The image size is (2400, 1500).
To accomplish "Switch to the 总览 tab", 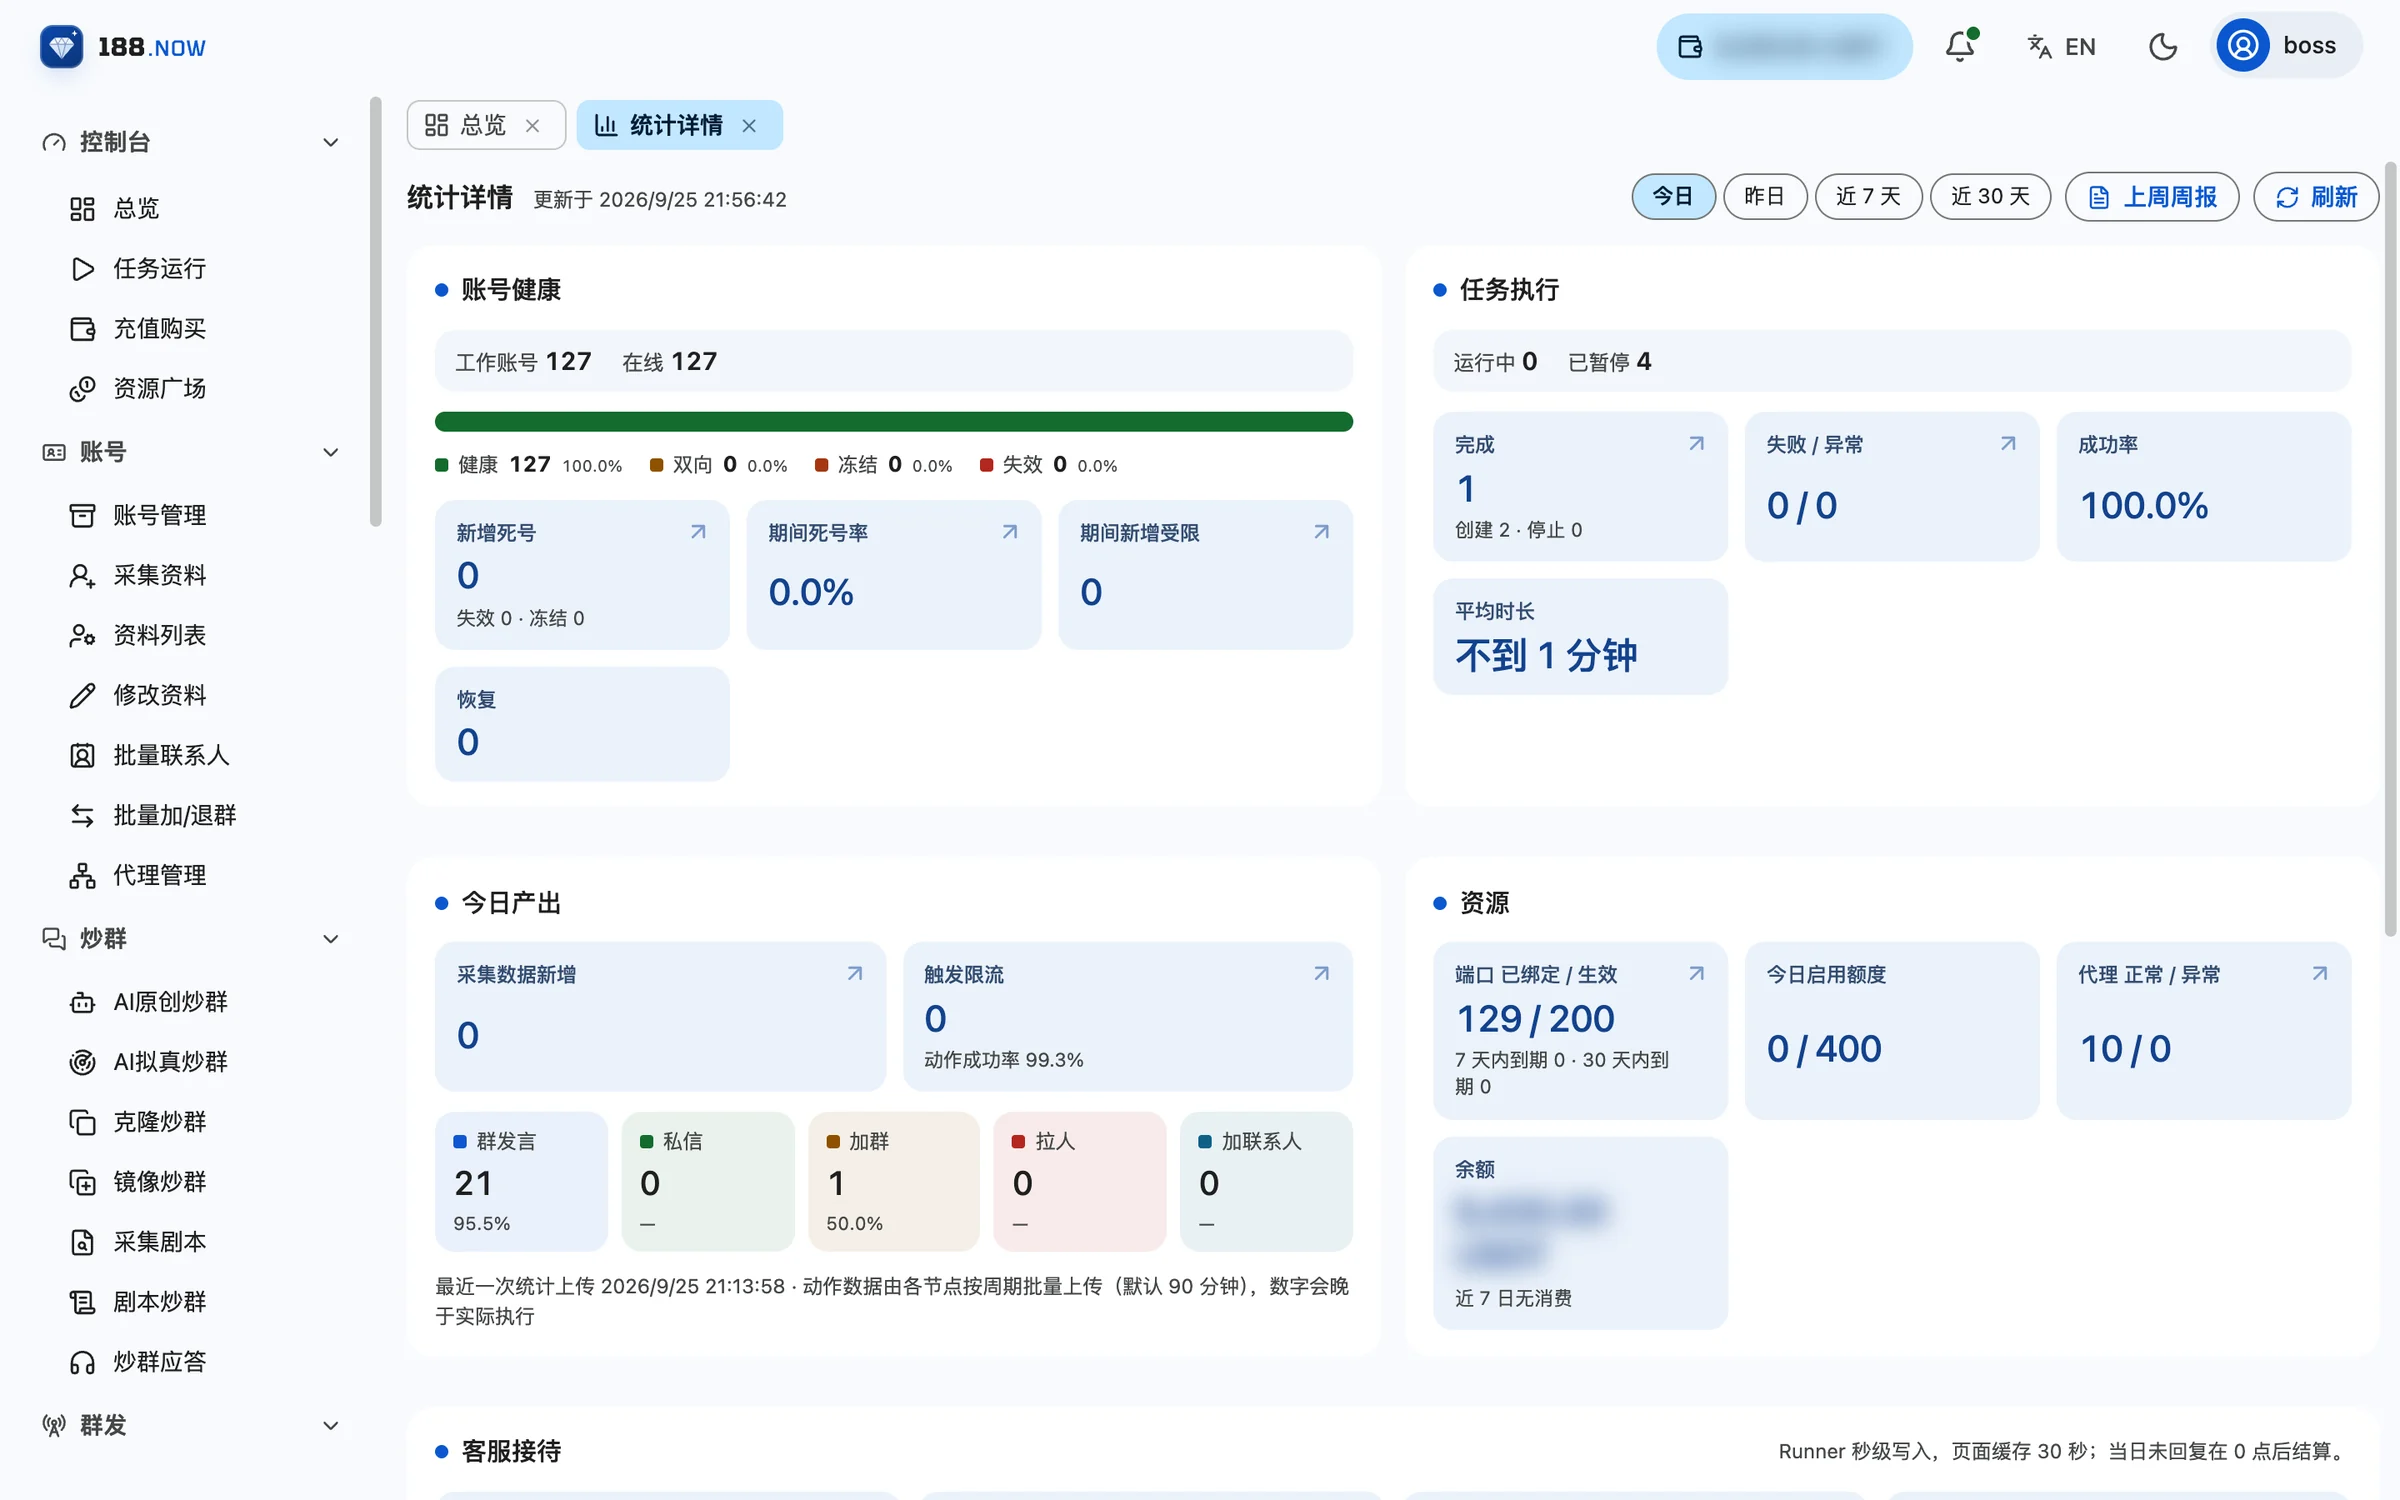I will [486, 125].
